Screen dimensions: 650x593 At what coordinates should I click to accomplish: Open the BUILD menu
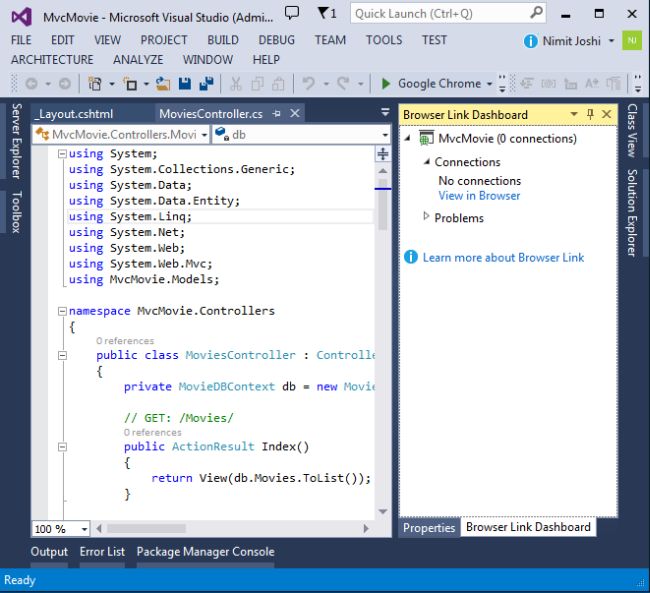(223, 40)
